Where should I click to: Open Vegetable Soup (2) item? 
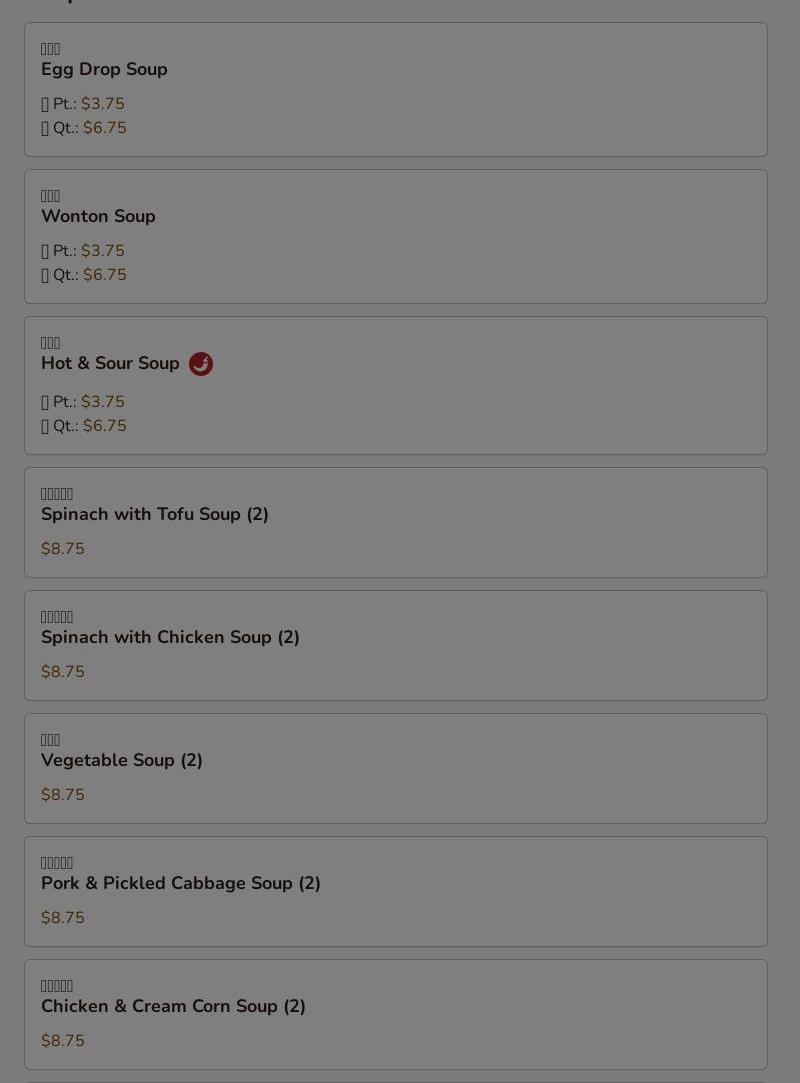point(396,768)
